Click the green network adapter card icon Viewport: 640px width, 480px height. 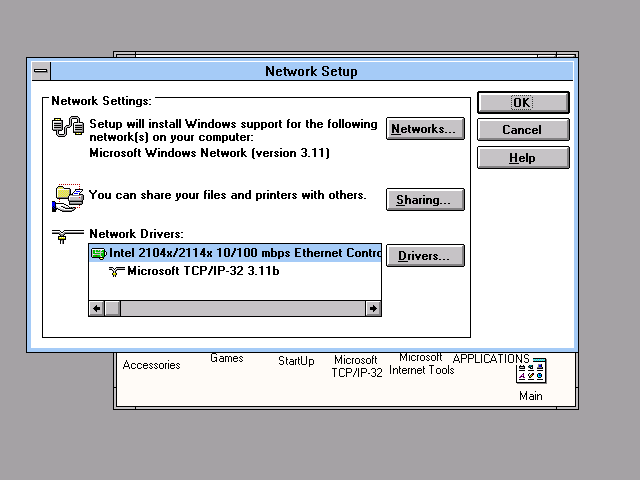click(x=98, y=253)
